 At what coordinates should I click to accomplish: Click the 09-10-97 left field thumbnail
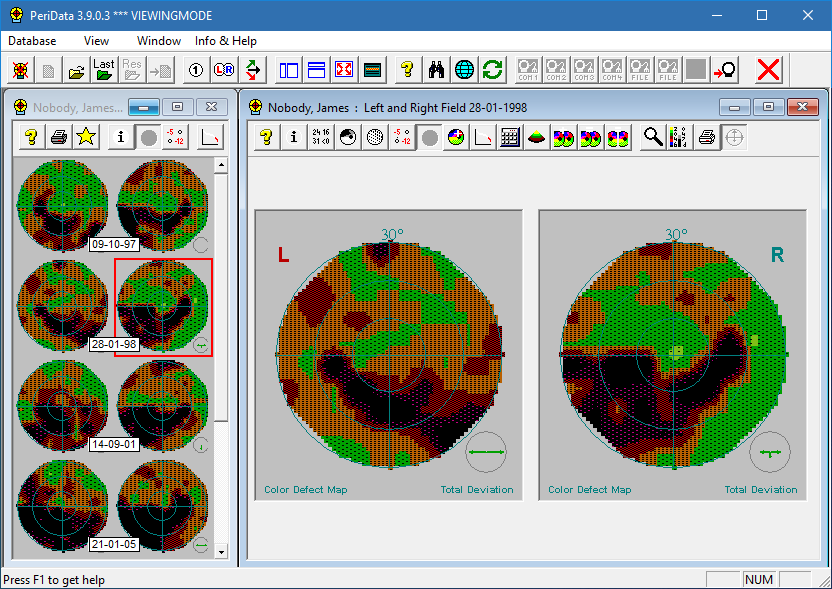coord(61,204)
